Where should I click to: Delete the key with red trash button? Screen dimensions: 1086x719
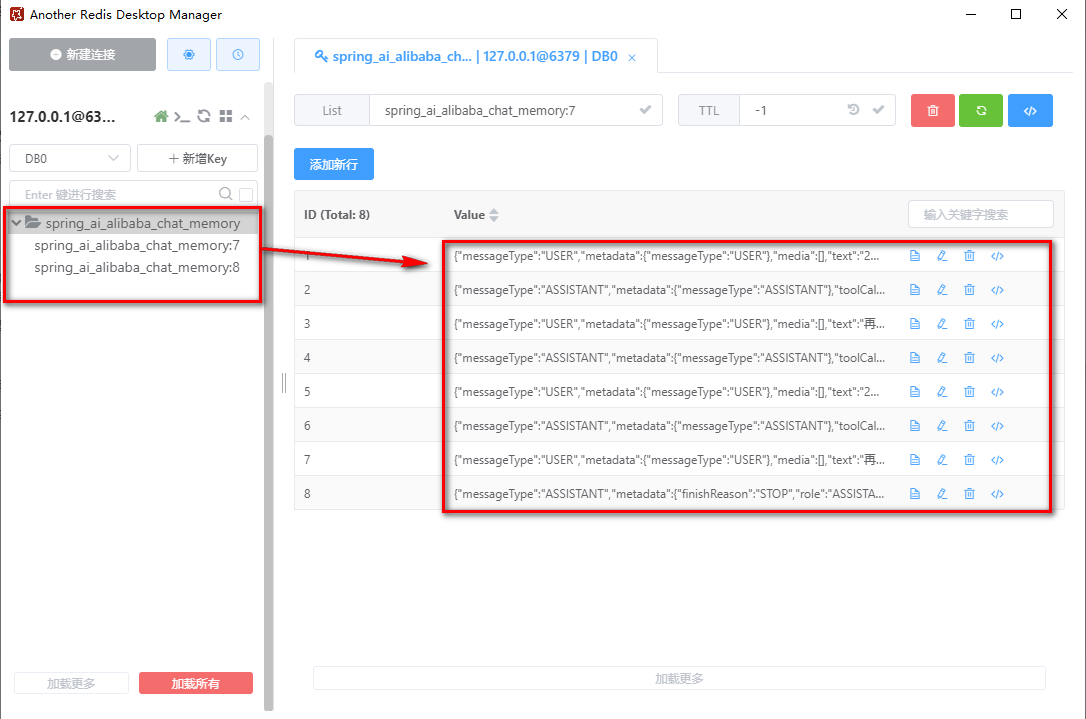[x=933, y=111]
